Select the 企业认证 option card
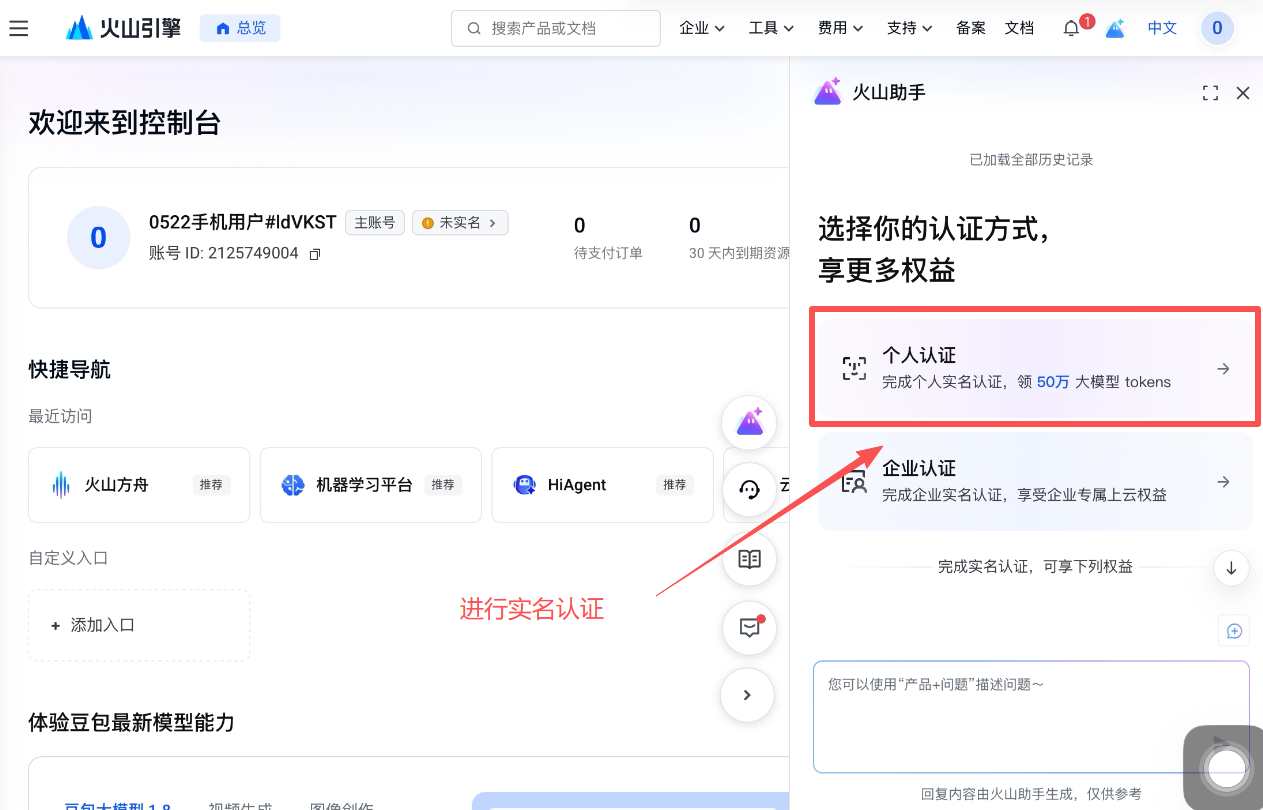 [1035, 481]
